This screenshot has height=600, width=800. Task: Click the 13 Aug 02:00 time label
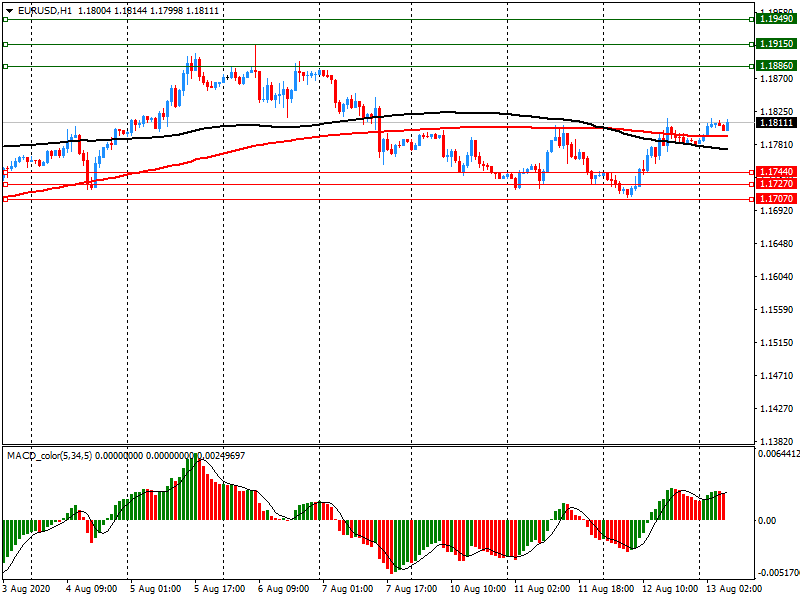(734, 589)
